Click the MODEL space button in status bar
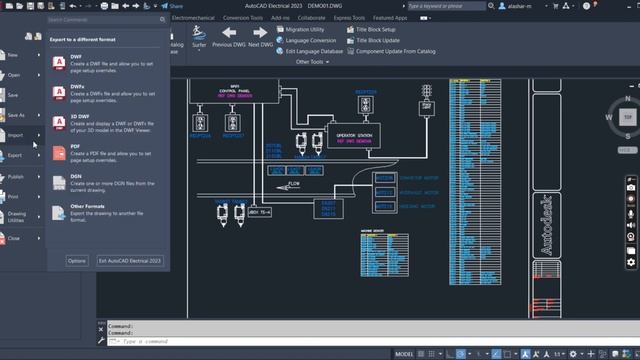 point(404,354)
